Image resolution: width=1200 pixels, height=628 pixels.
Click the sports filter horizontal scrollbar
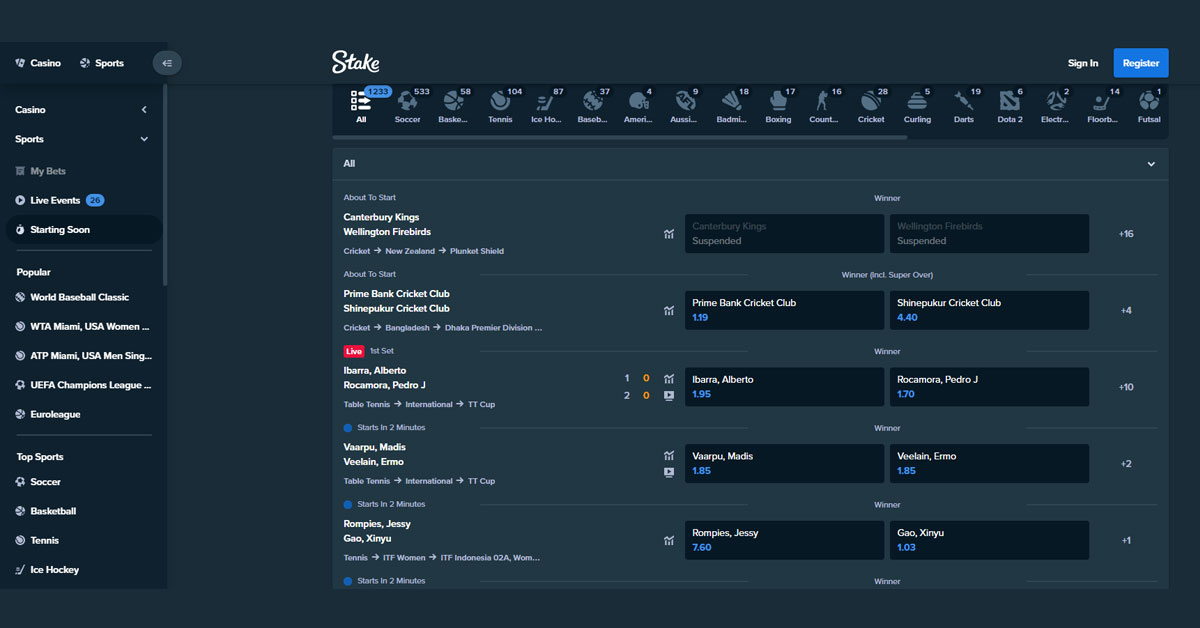pos(620,137)
